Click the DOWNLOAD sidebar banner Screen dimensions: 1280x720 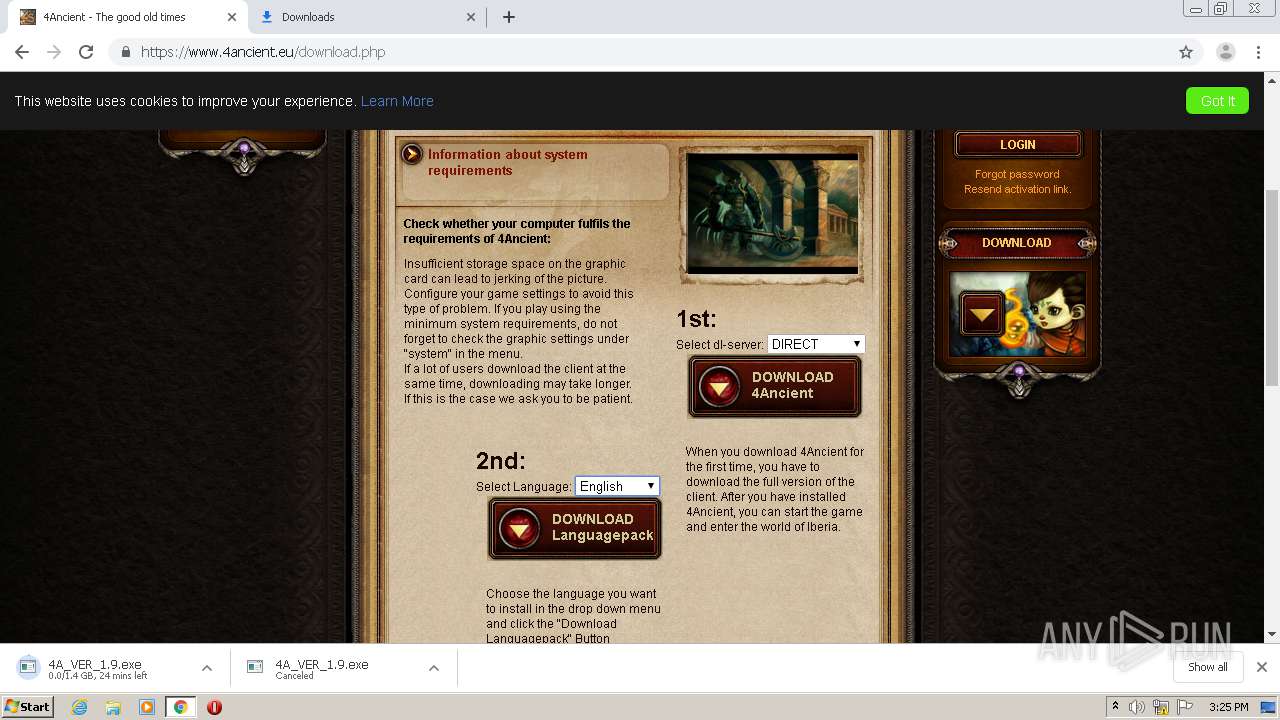click(x=1017, y=243)
